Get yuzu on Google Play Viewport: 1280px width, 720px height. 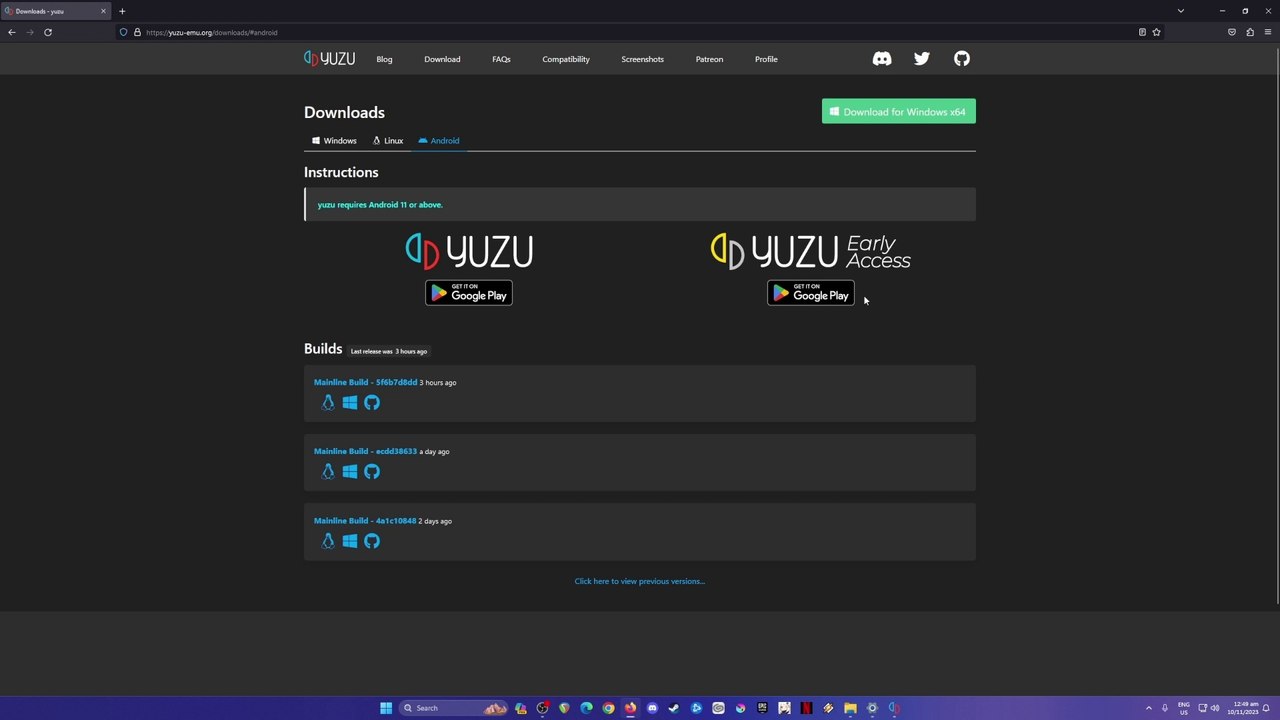pyautogui.click(x=469, y=293)
